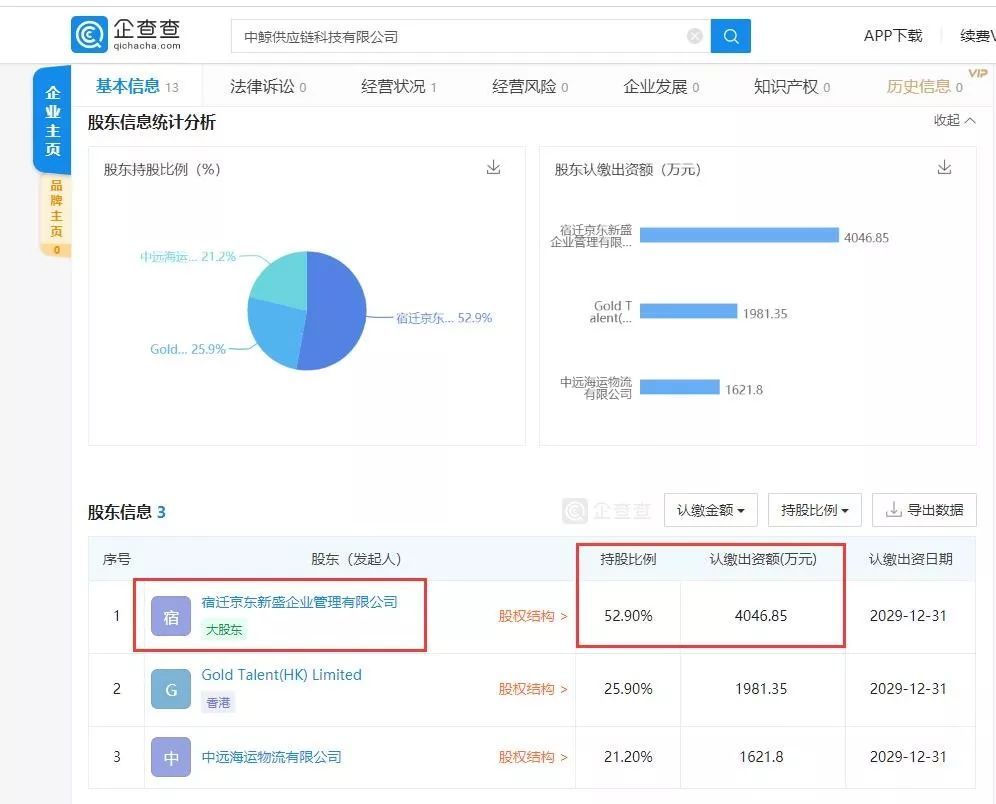This screenshot has height=804, width=996.
Task: Click the 认缴出资日期 column header
Action: pyautogui.click(x=910, y=559)
